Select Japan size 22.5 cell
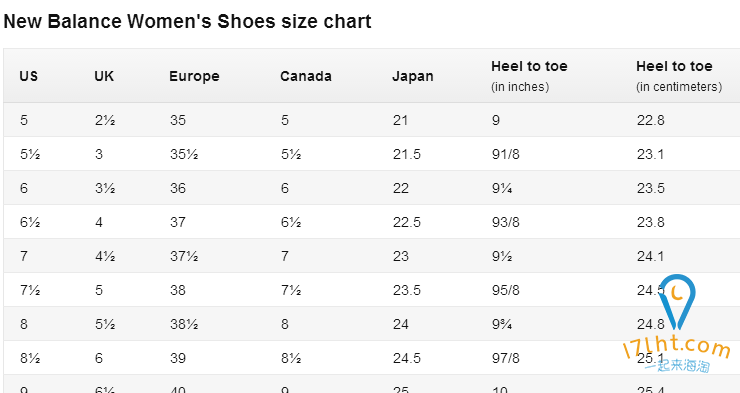The width and height of the screenshot is (740, 393). 406,222
